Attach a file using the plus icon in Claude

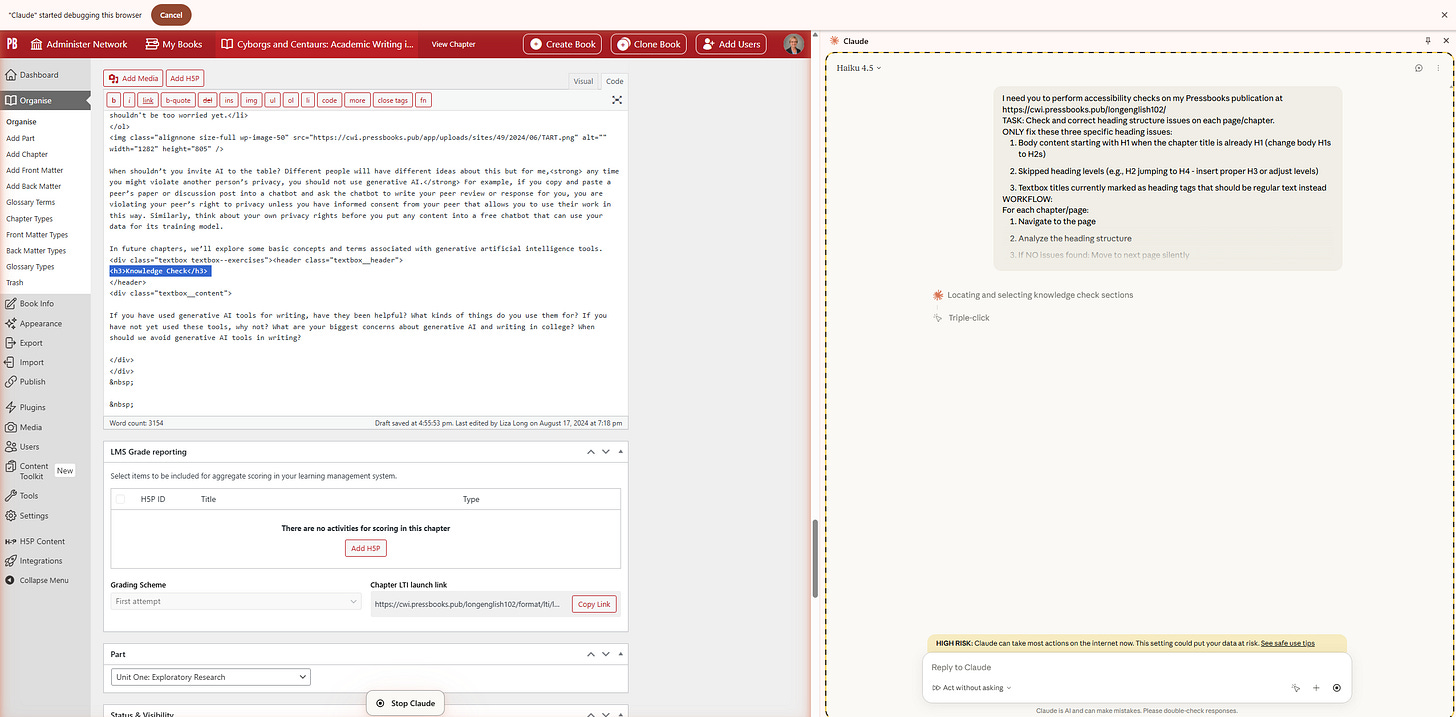[x=1316, y=688]
